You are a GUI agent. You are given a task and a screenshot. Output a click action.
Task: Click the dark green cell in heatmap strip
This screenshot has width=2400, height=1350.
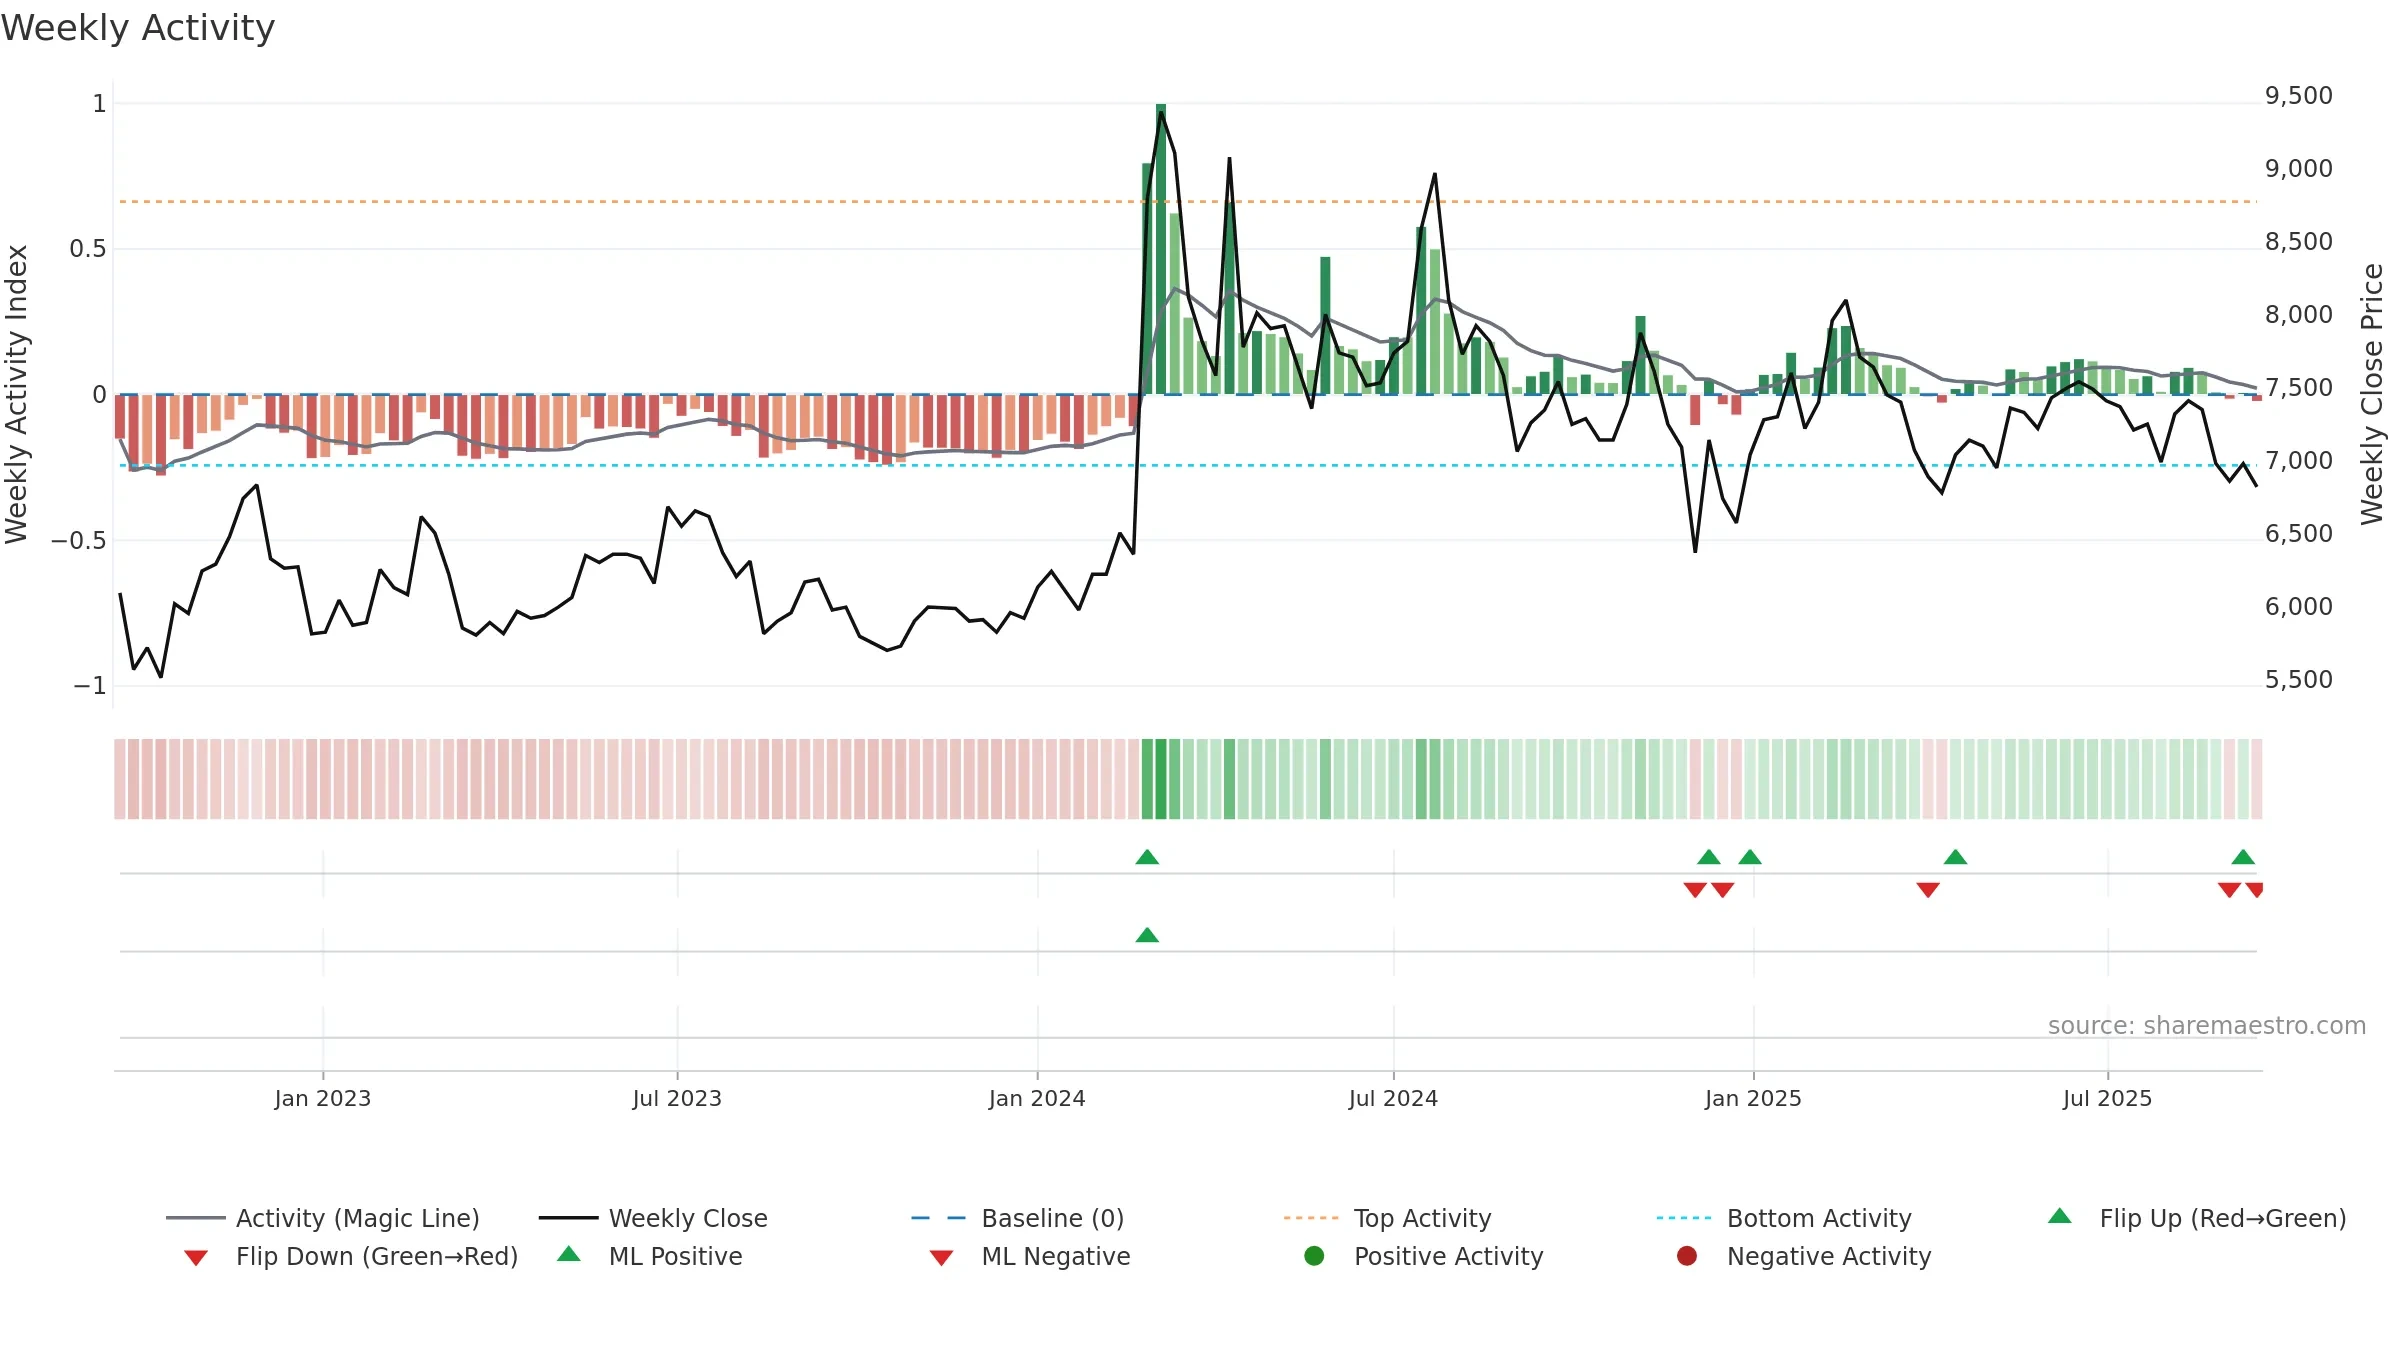[x=1161, y=779]
